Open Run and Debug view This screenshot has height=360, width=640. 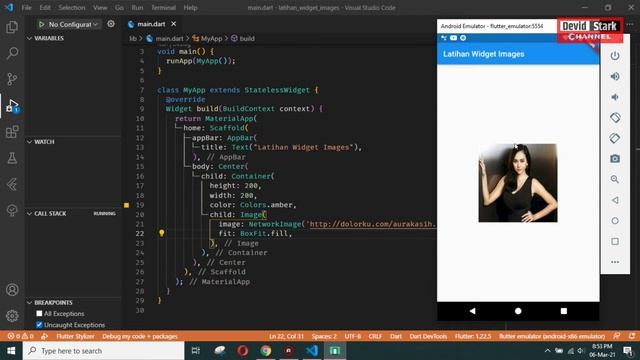[12, 106]
